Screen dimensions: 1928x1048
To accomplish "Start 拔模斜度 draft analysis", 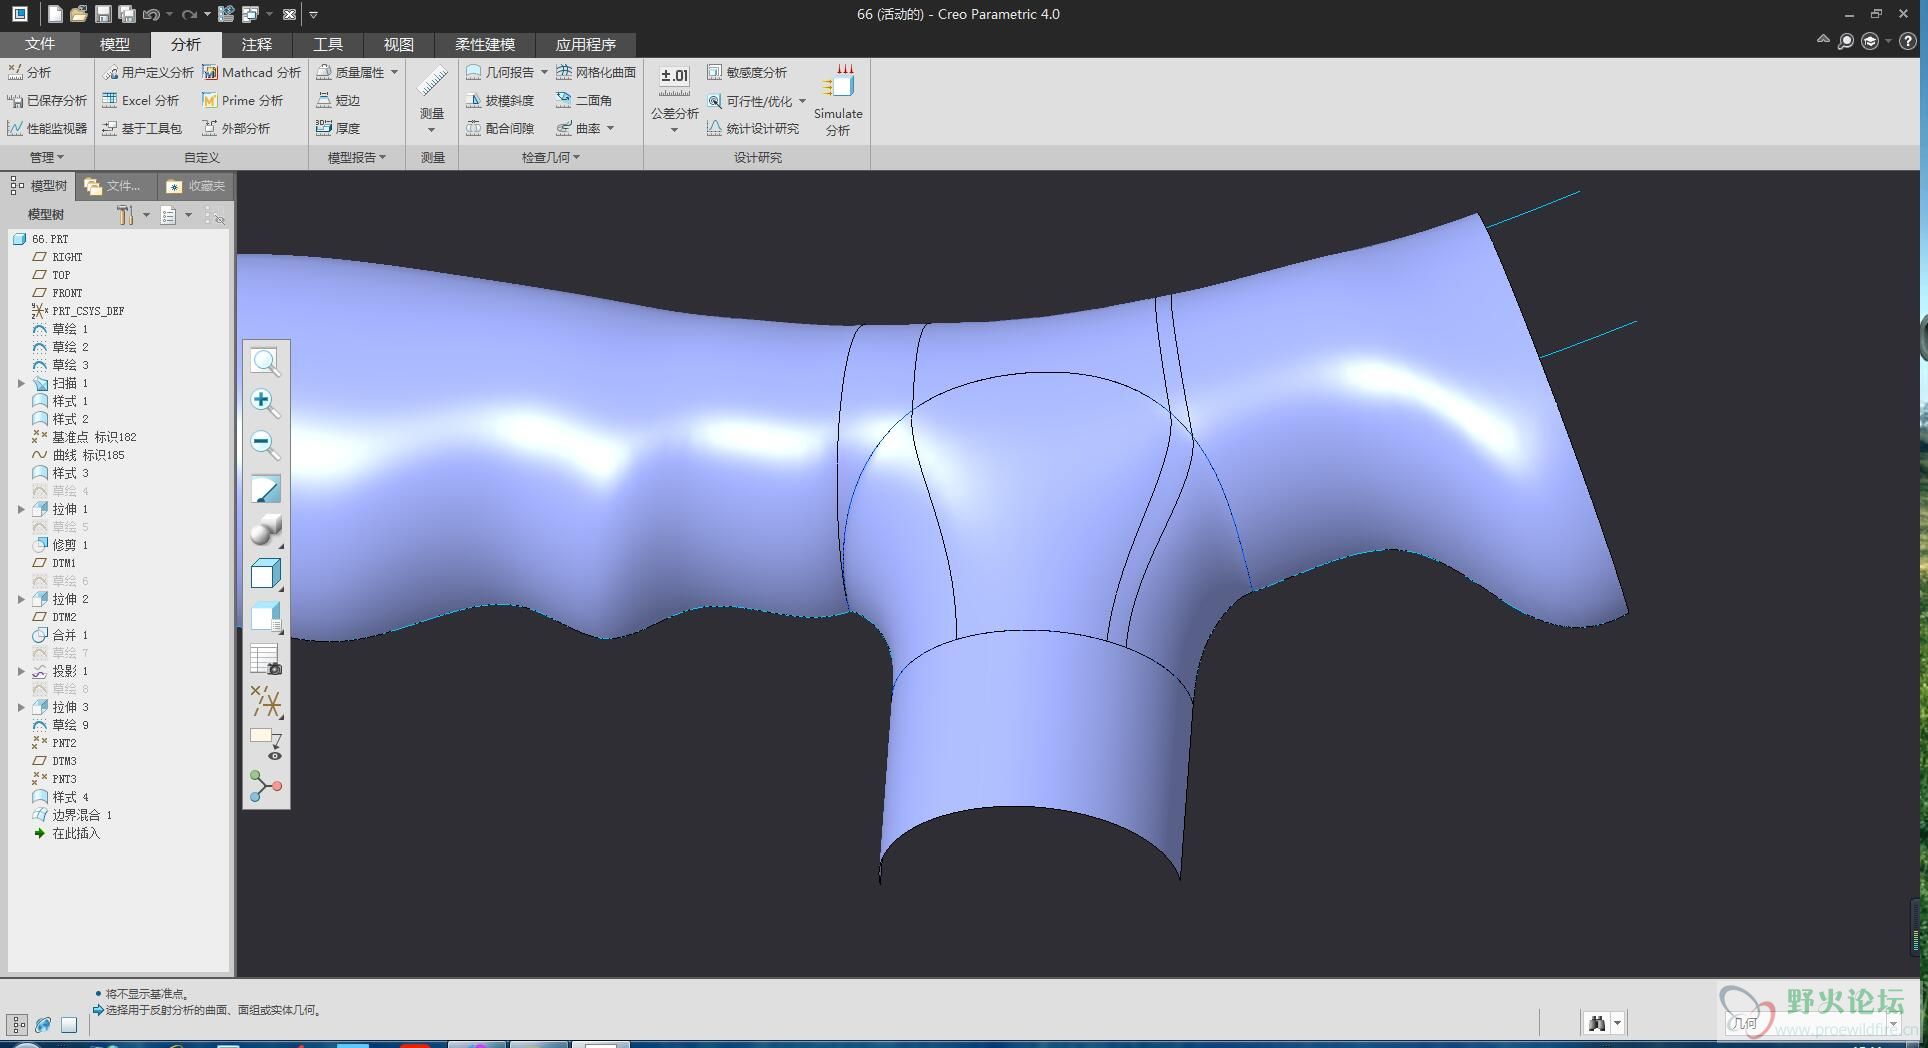I will pos(500,100).
